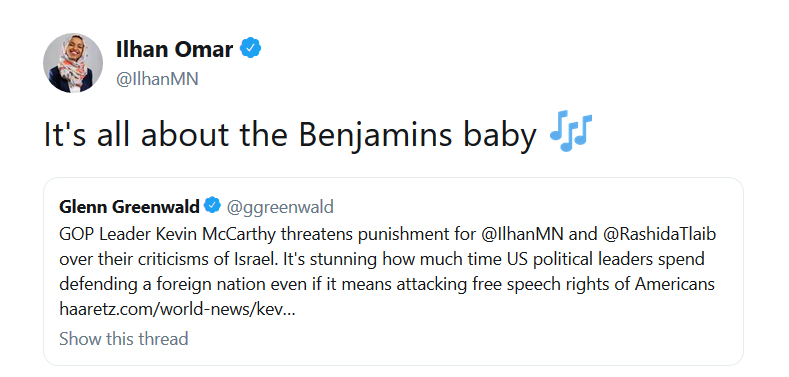This screenshot has height=377, width=789.
Task: Open the @IlhanMN handle under the name
Action: click(157, 79)
